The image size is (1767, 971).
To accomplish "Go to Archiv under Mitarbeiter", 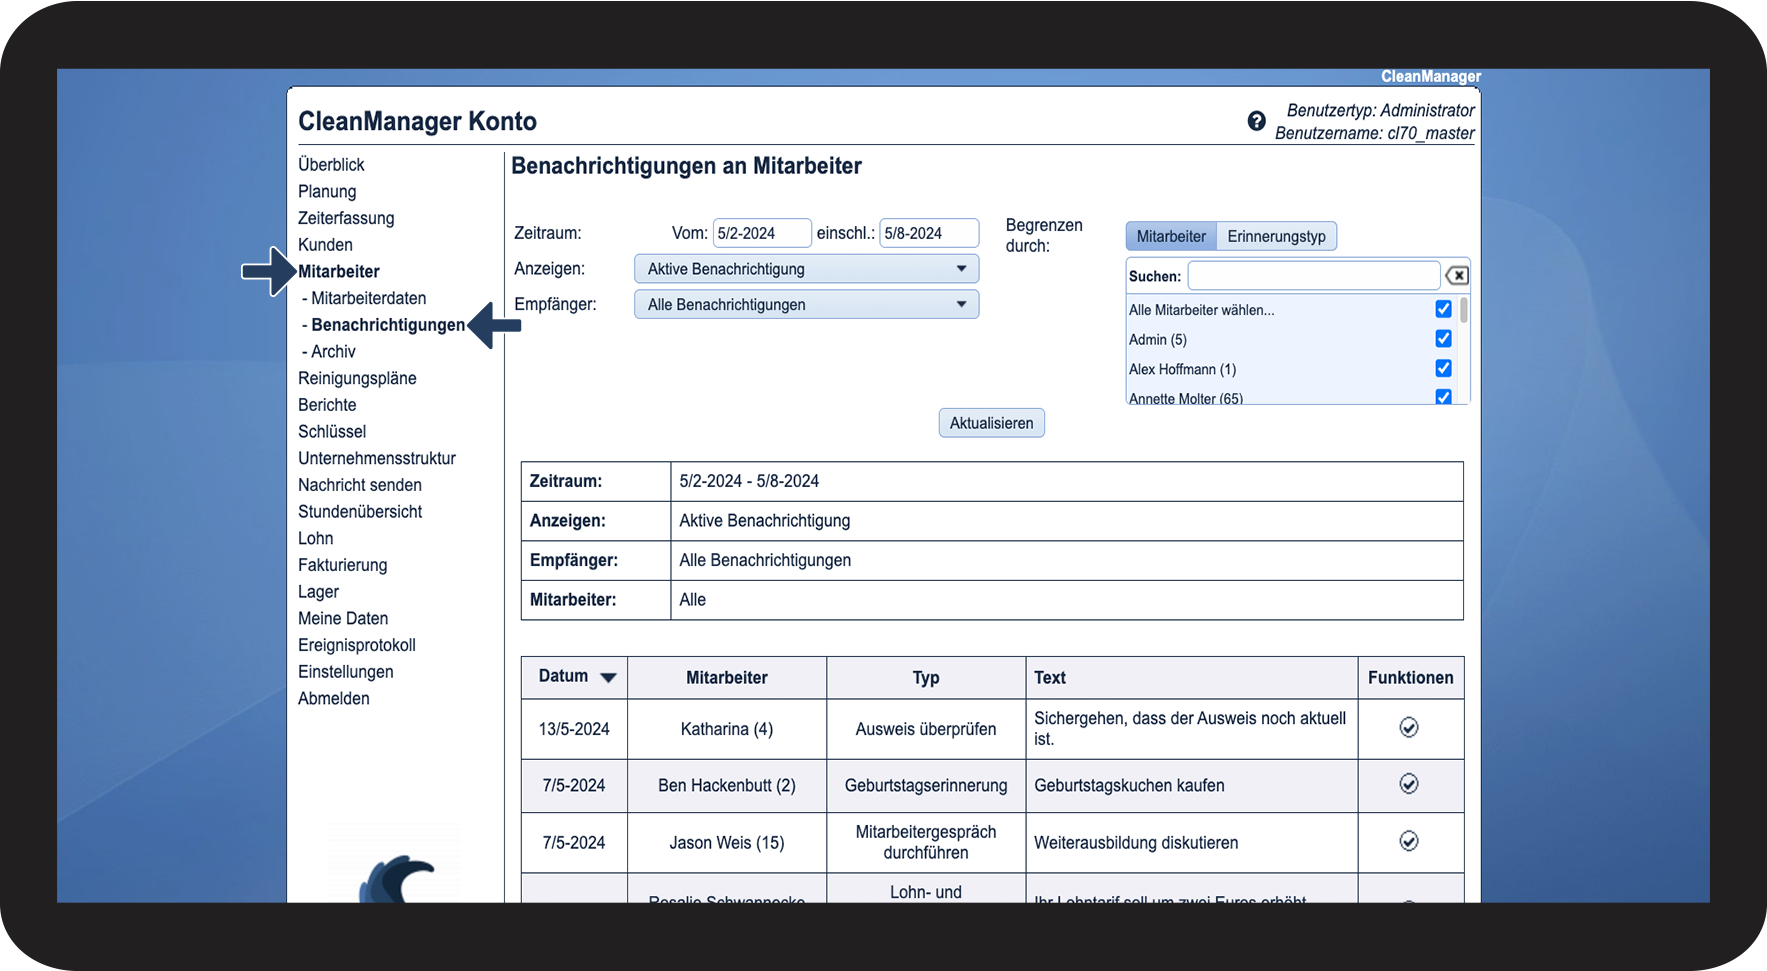I will tap(333, 352).
